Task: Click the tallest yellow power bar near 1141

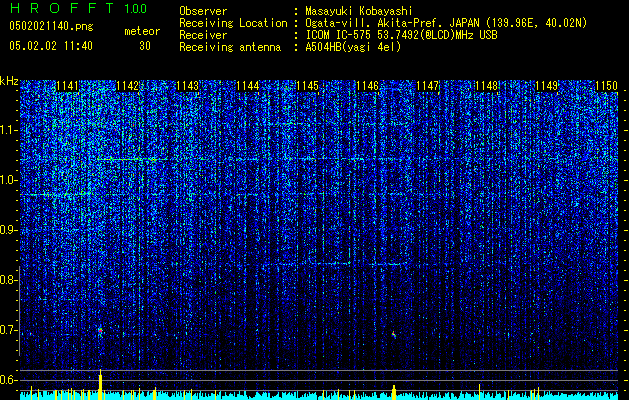Action: (x=100, y=384)
